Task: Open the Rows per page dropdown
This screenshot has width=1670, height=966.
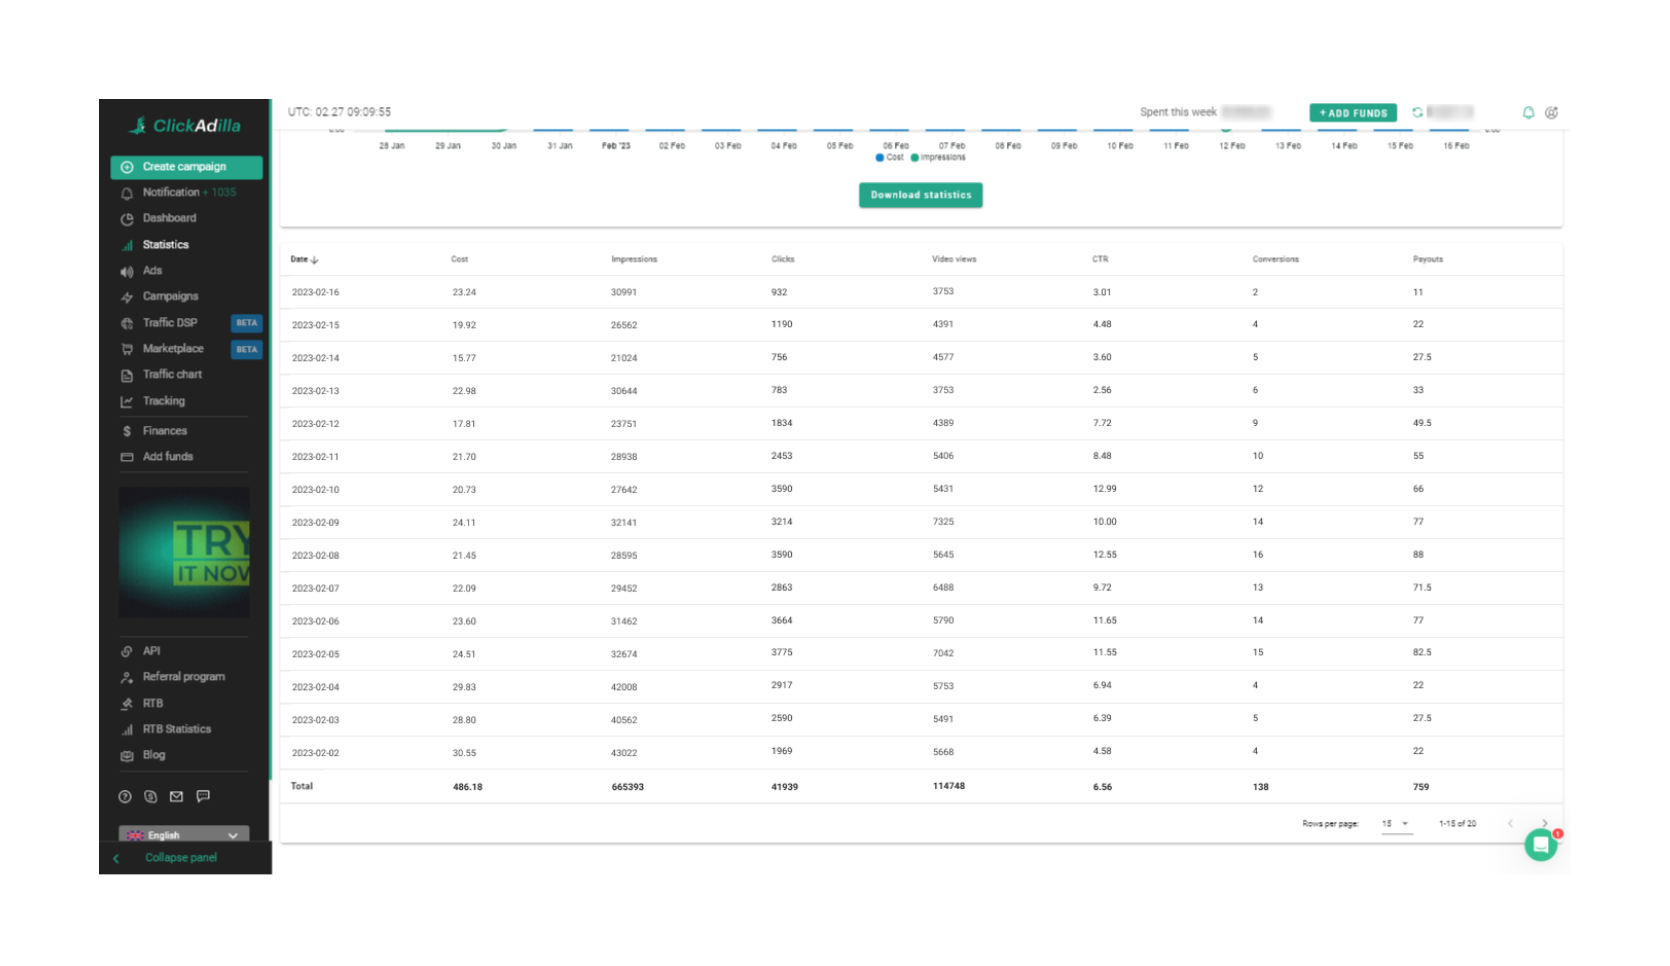Action: point(1396,823)
